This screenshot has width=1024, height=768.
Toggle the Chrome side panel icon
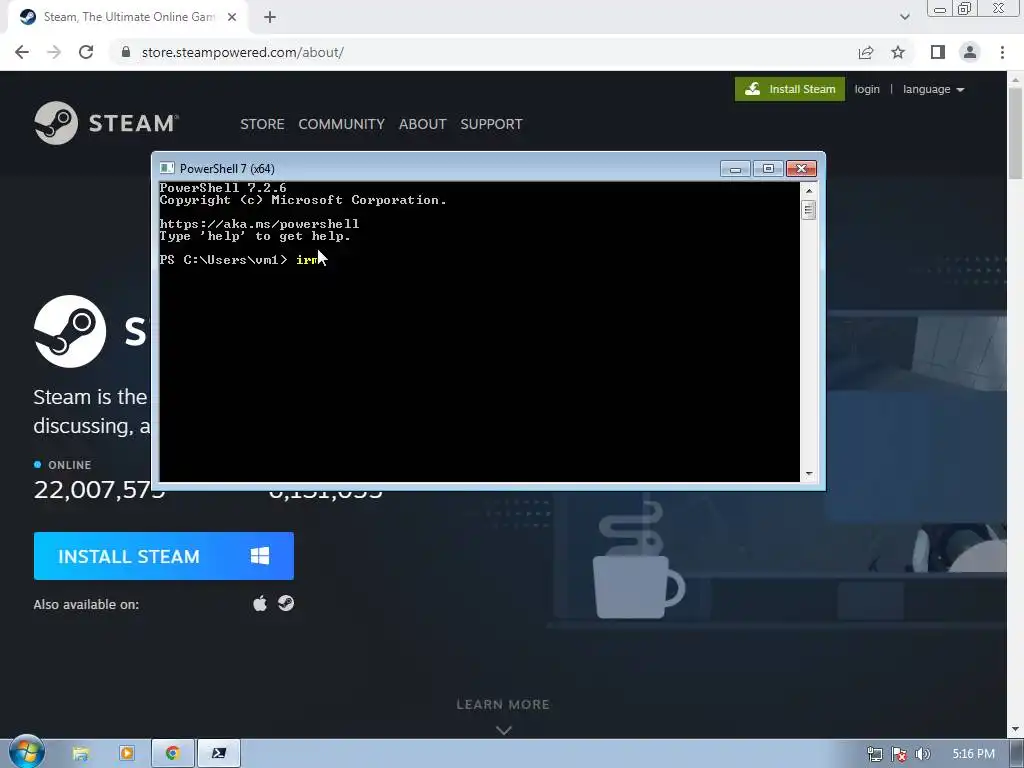click(x=938, y=52)
